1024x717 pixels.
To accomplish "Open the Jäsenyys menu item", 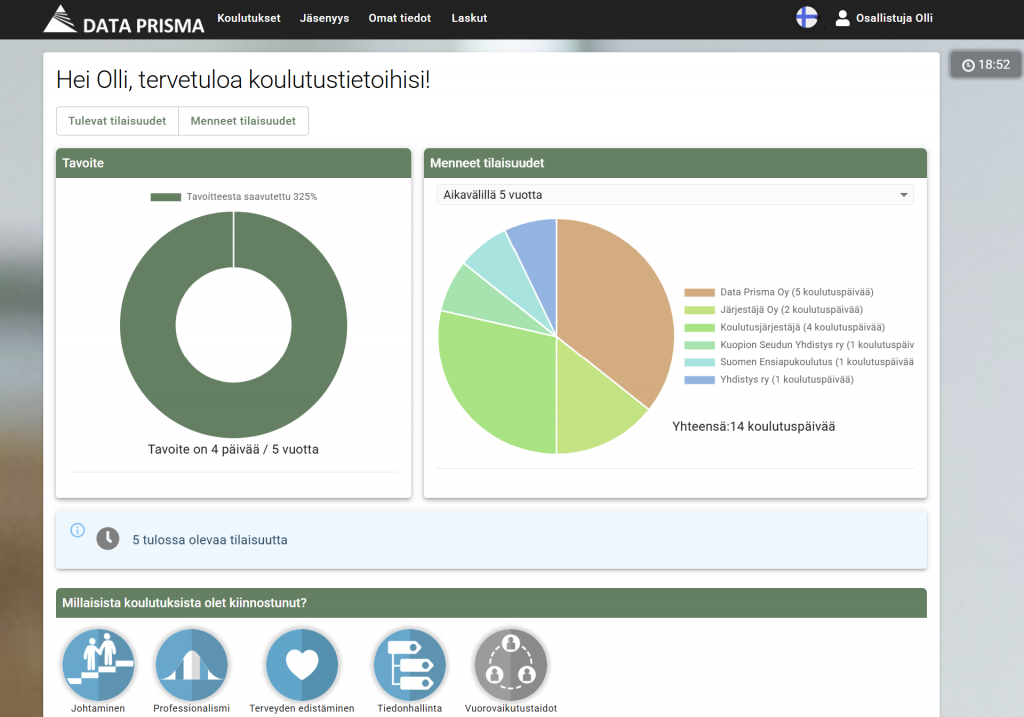I will (x=324, y=18).
